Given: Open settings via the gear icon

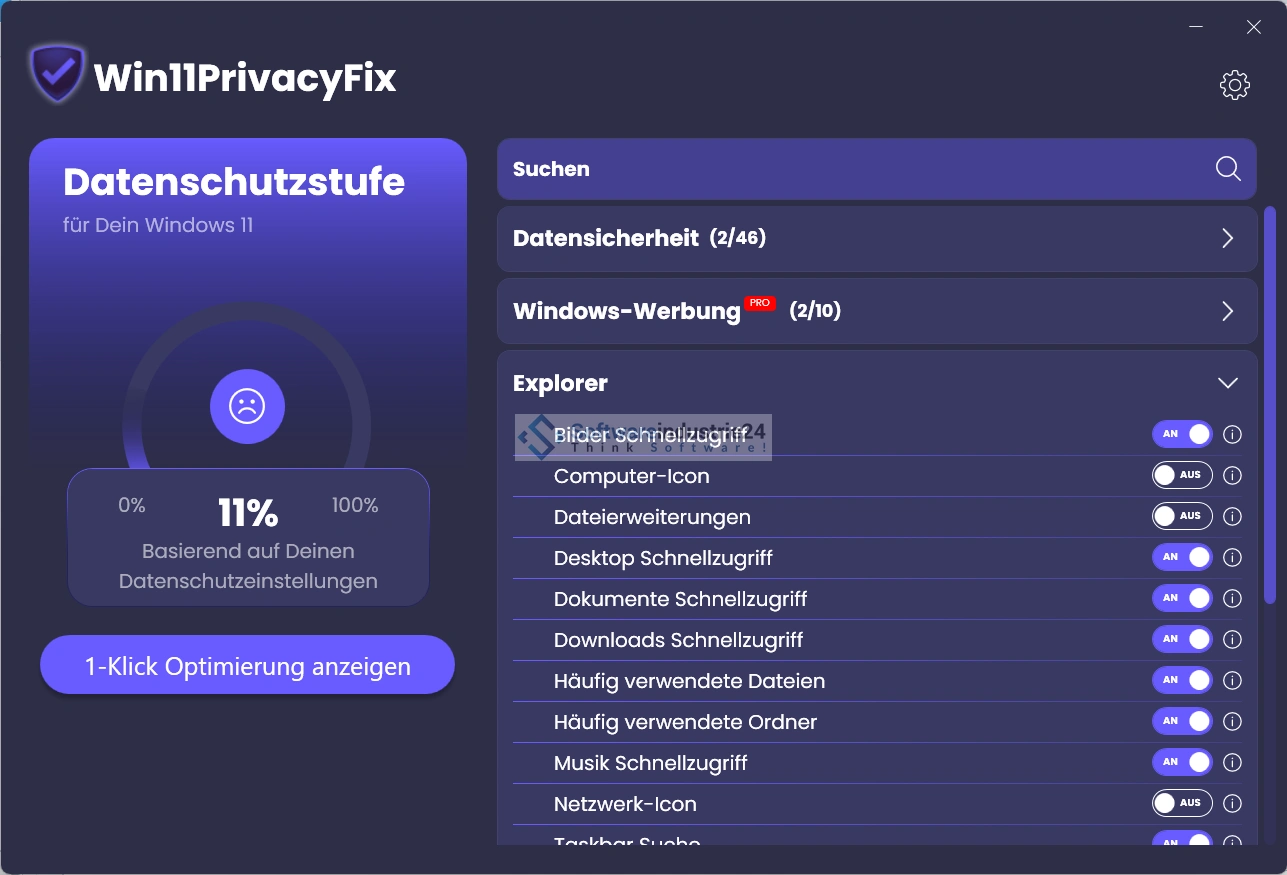Looking at the screenshot, I should [1235, 85].
